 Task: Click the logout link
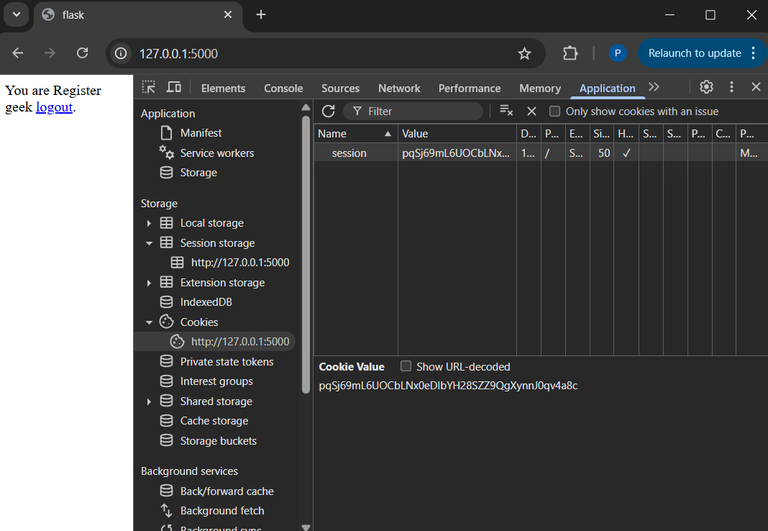coord(54,107)
